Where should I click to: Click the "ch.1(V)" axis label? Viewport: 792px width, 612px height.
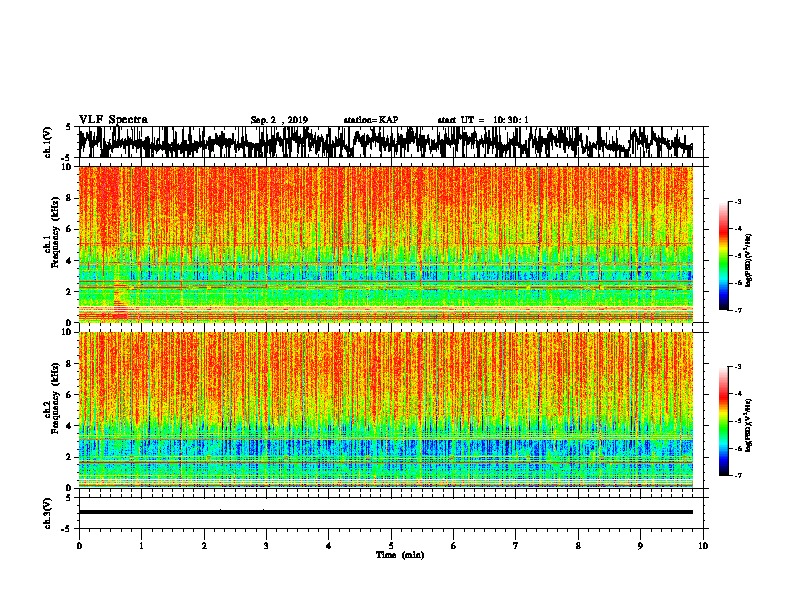(48, 142)
